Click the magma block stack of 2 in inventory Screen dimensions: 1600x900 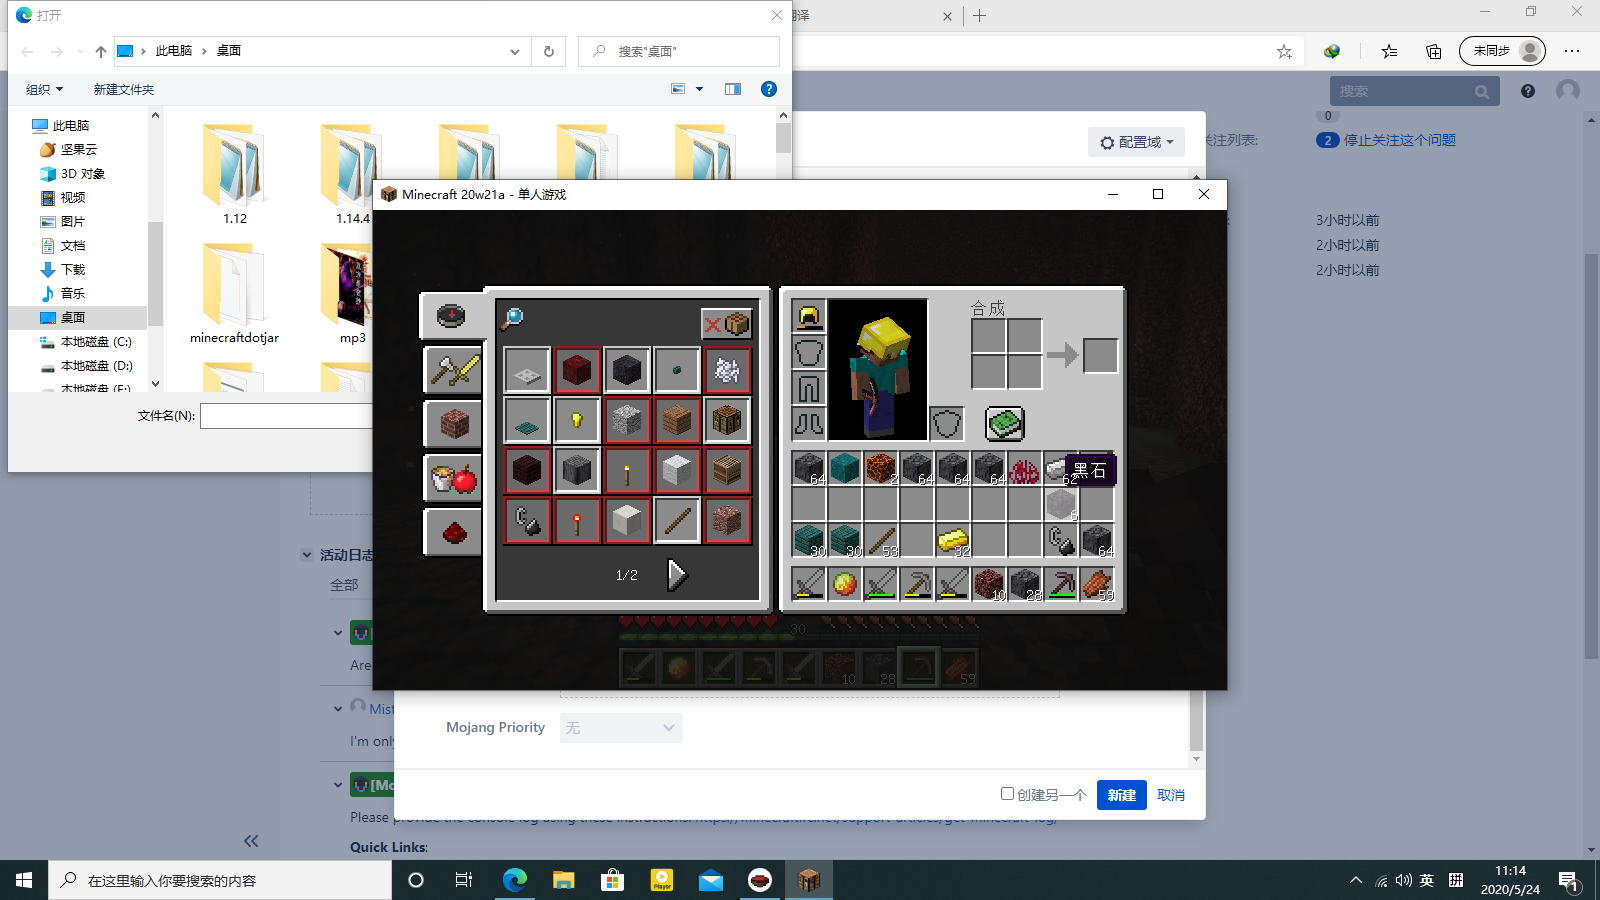(x=881, y=468)
